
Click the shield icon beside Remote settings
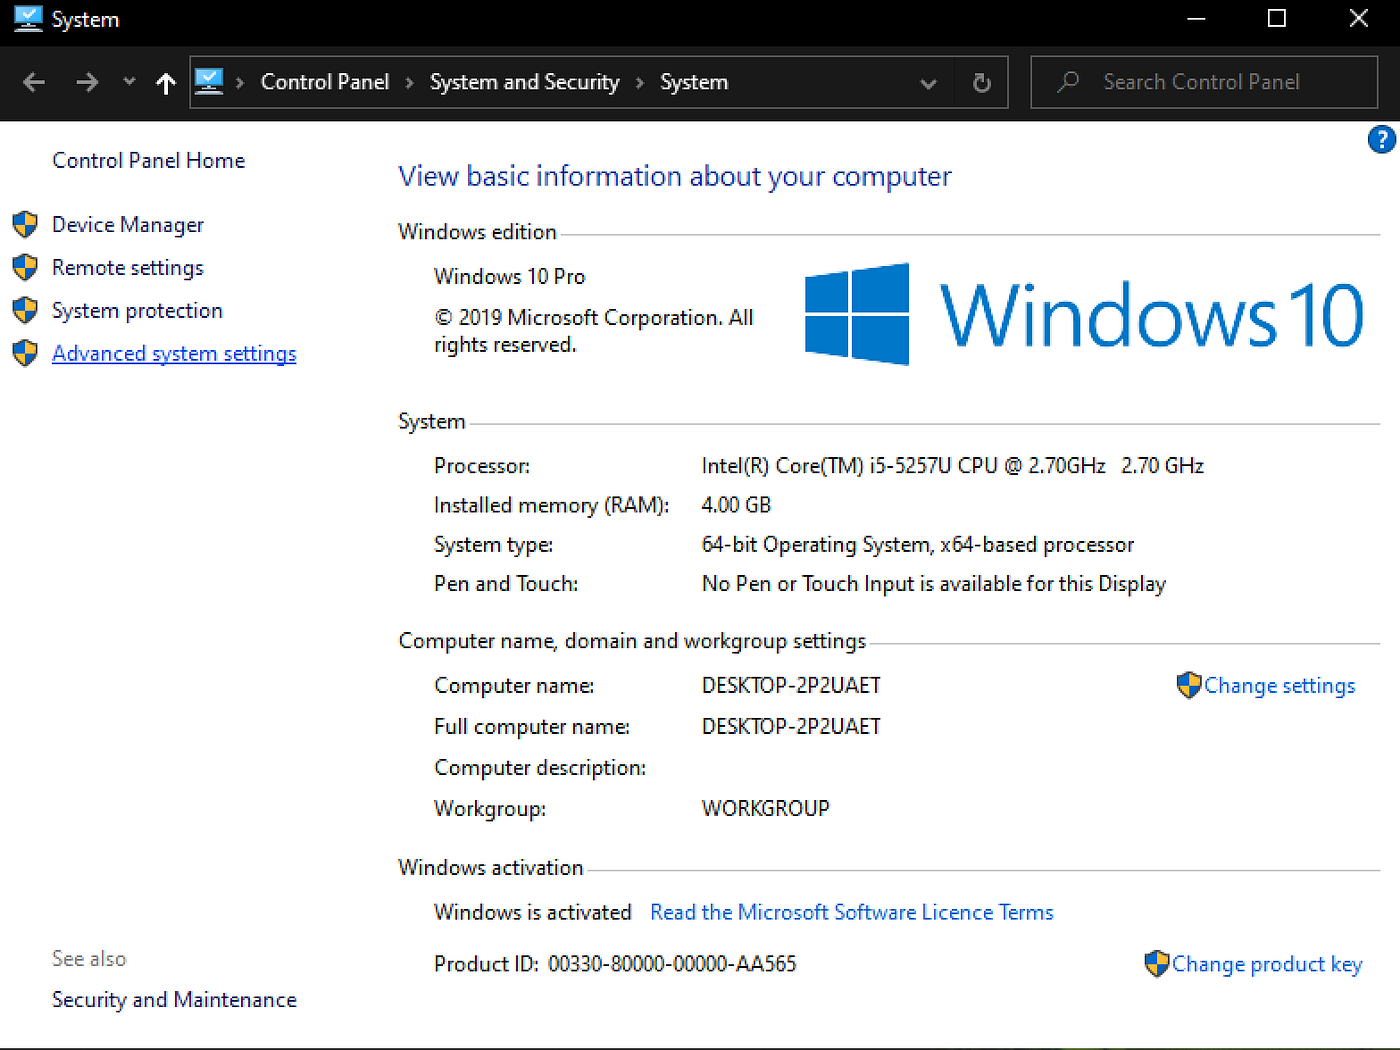coord(25,268)
